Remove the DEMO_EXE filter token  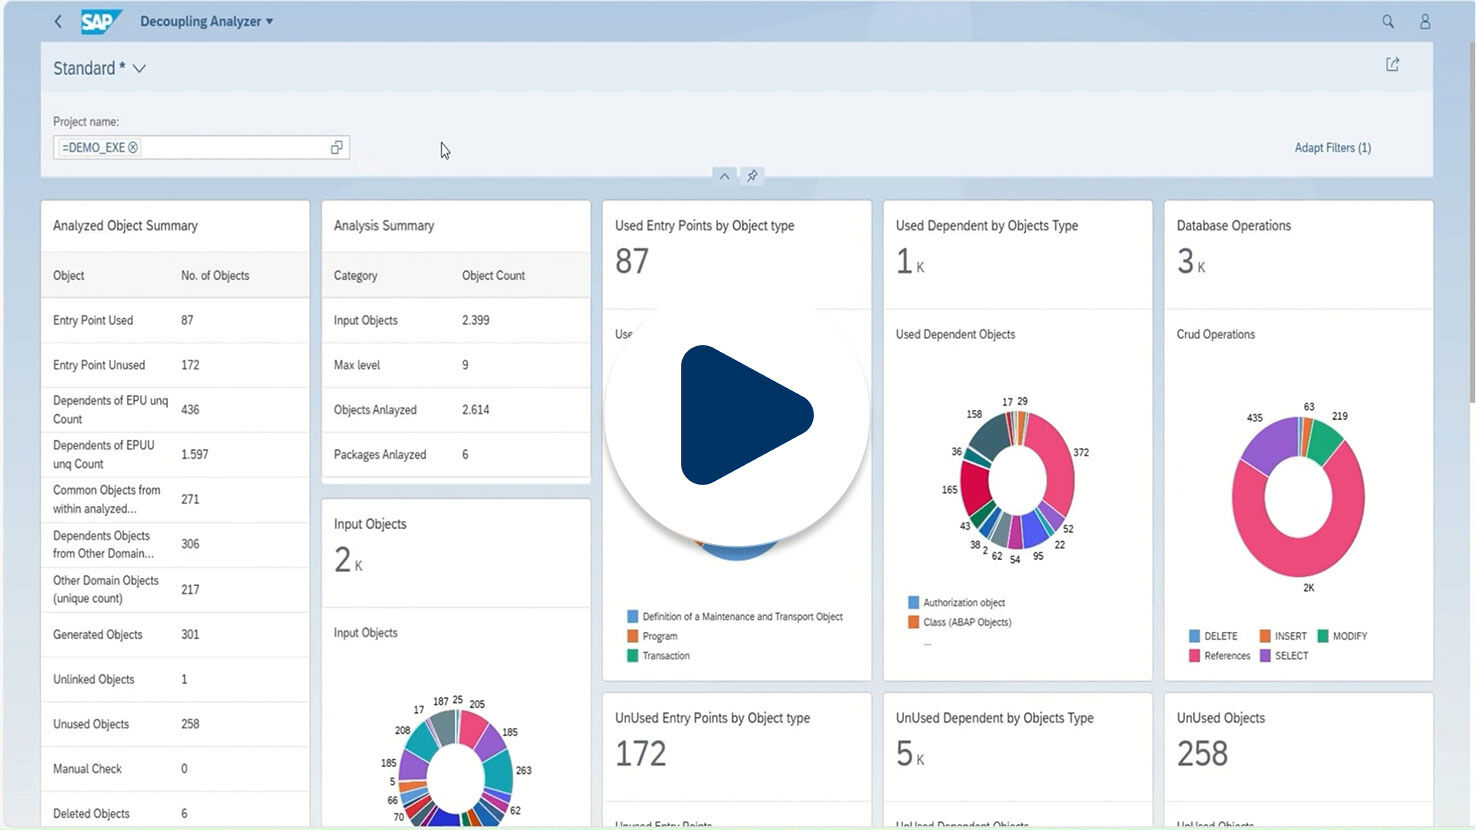(x=133, y=147)
